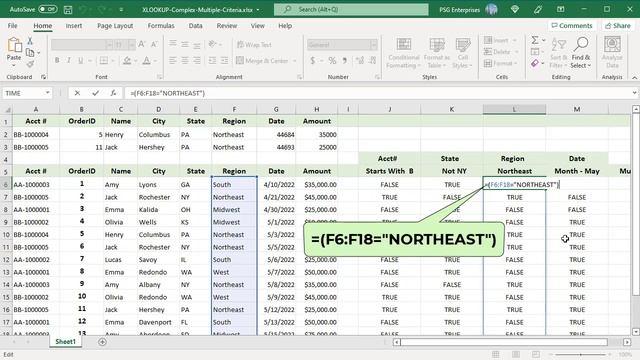The image size is (640, 360).
Task: Switch to the Formulas tab
Action: point(161,26)
